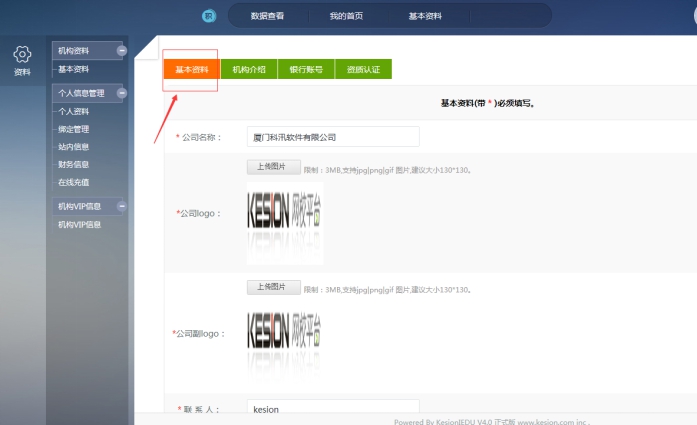Viewport: 697px width, 425px height.
Task: Collapse the 机构资料 section
Action: [x=122, y=50]
